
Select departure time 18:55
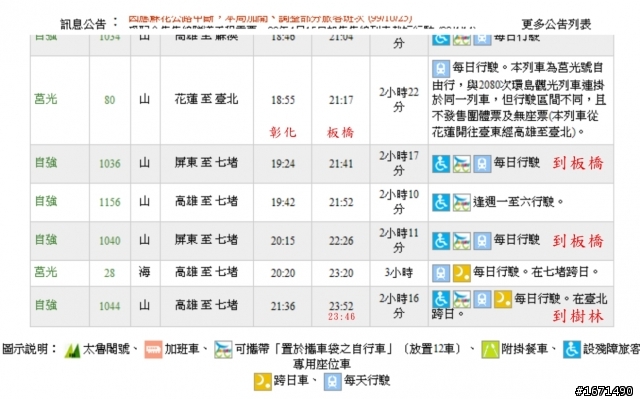point(283,100)
